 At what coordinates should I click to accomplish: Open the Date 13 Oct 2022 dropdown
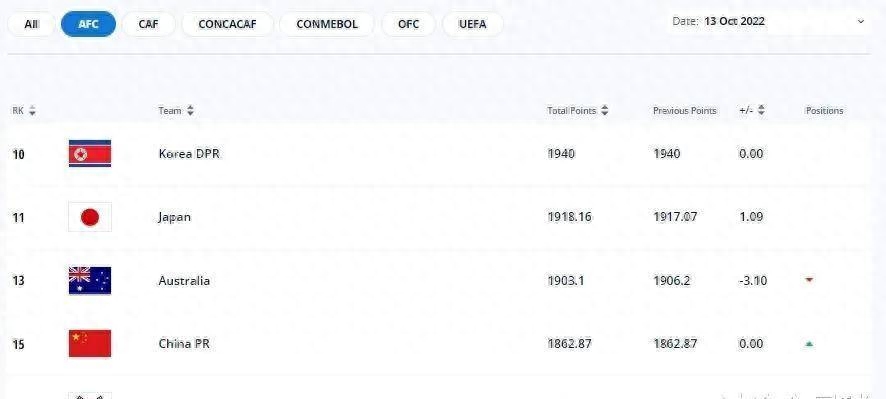[768, 21]
